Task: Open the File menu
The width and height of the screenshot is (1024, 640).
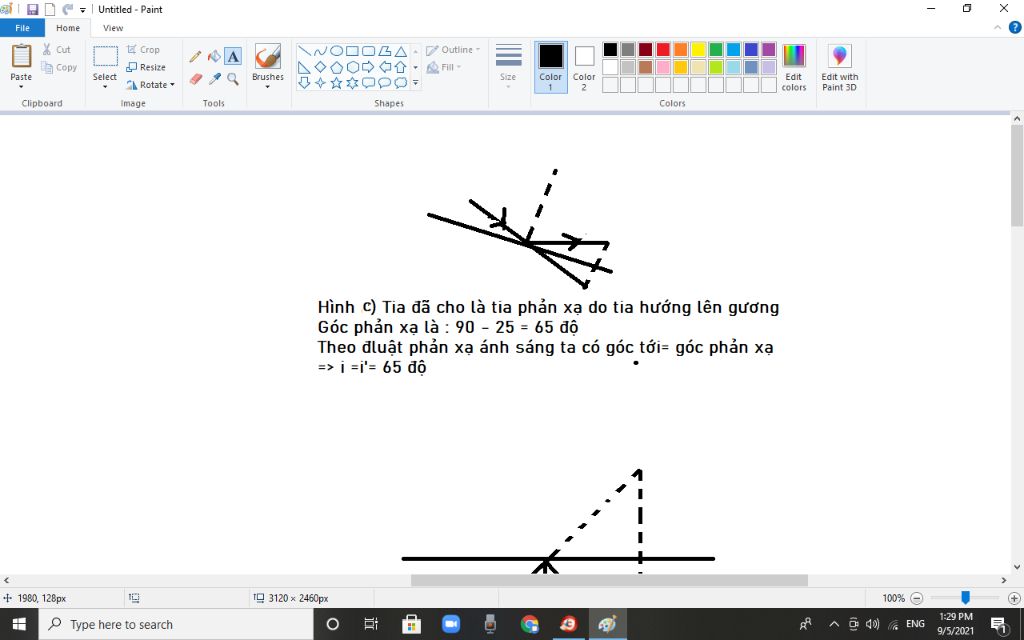Action: click(x=22, y=27)
